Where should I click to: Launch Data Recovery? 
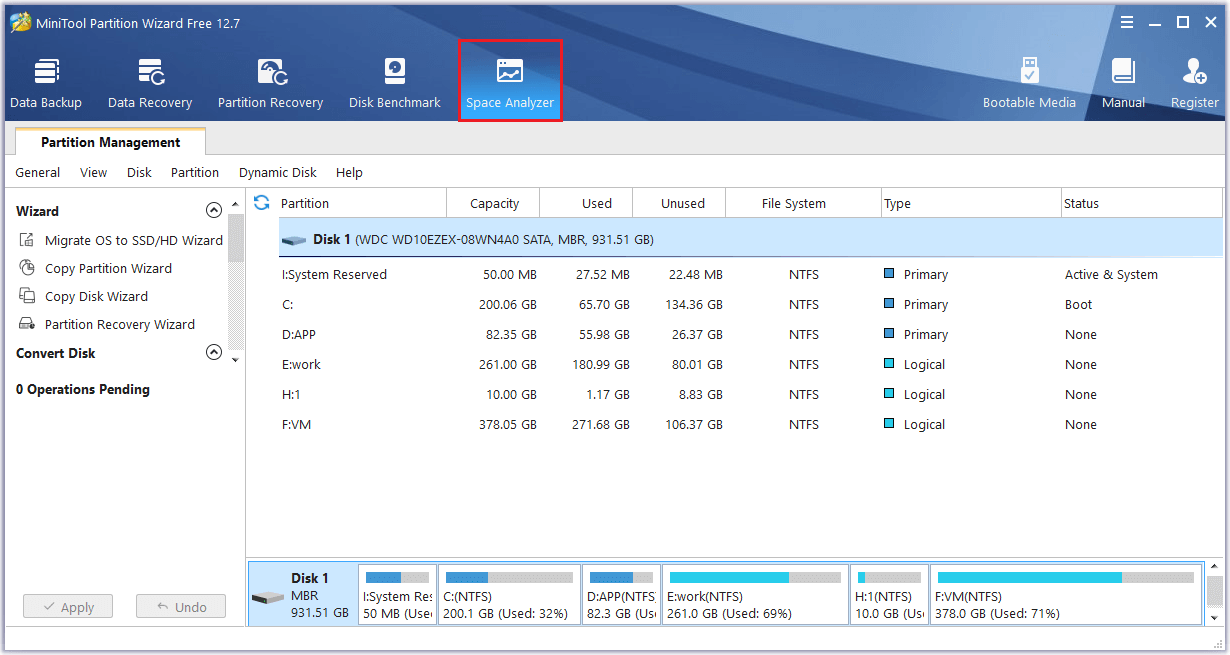[150, 83]
